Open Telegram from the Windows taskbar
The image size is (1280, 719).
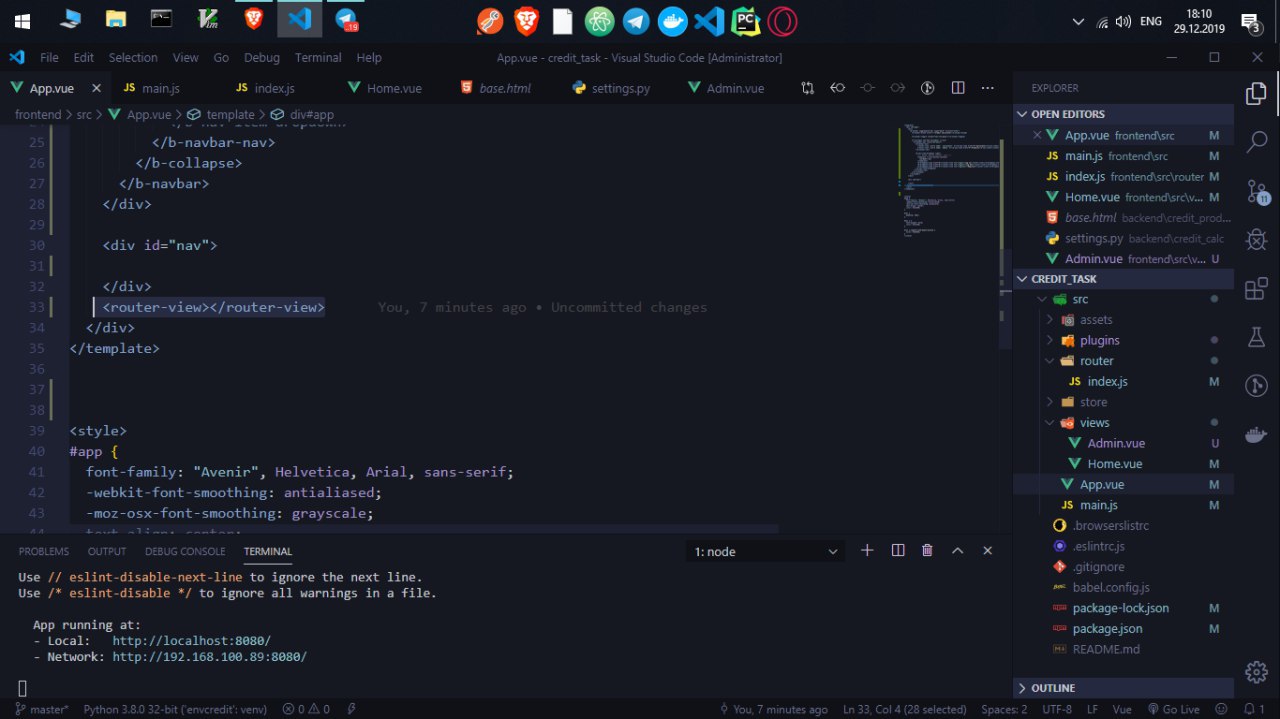click(x=636, y=20)
